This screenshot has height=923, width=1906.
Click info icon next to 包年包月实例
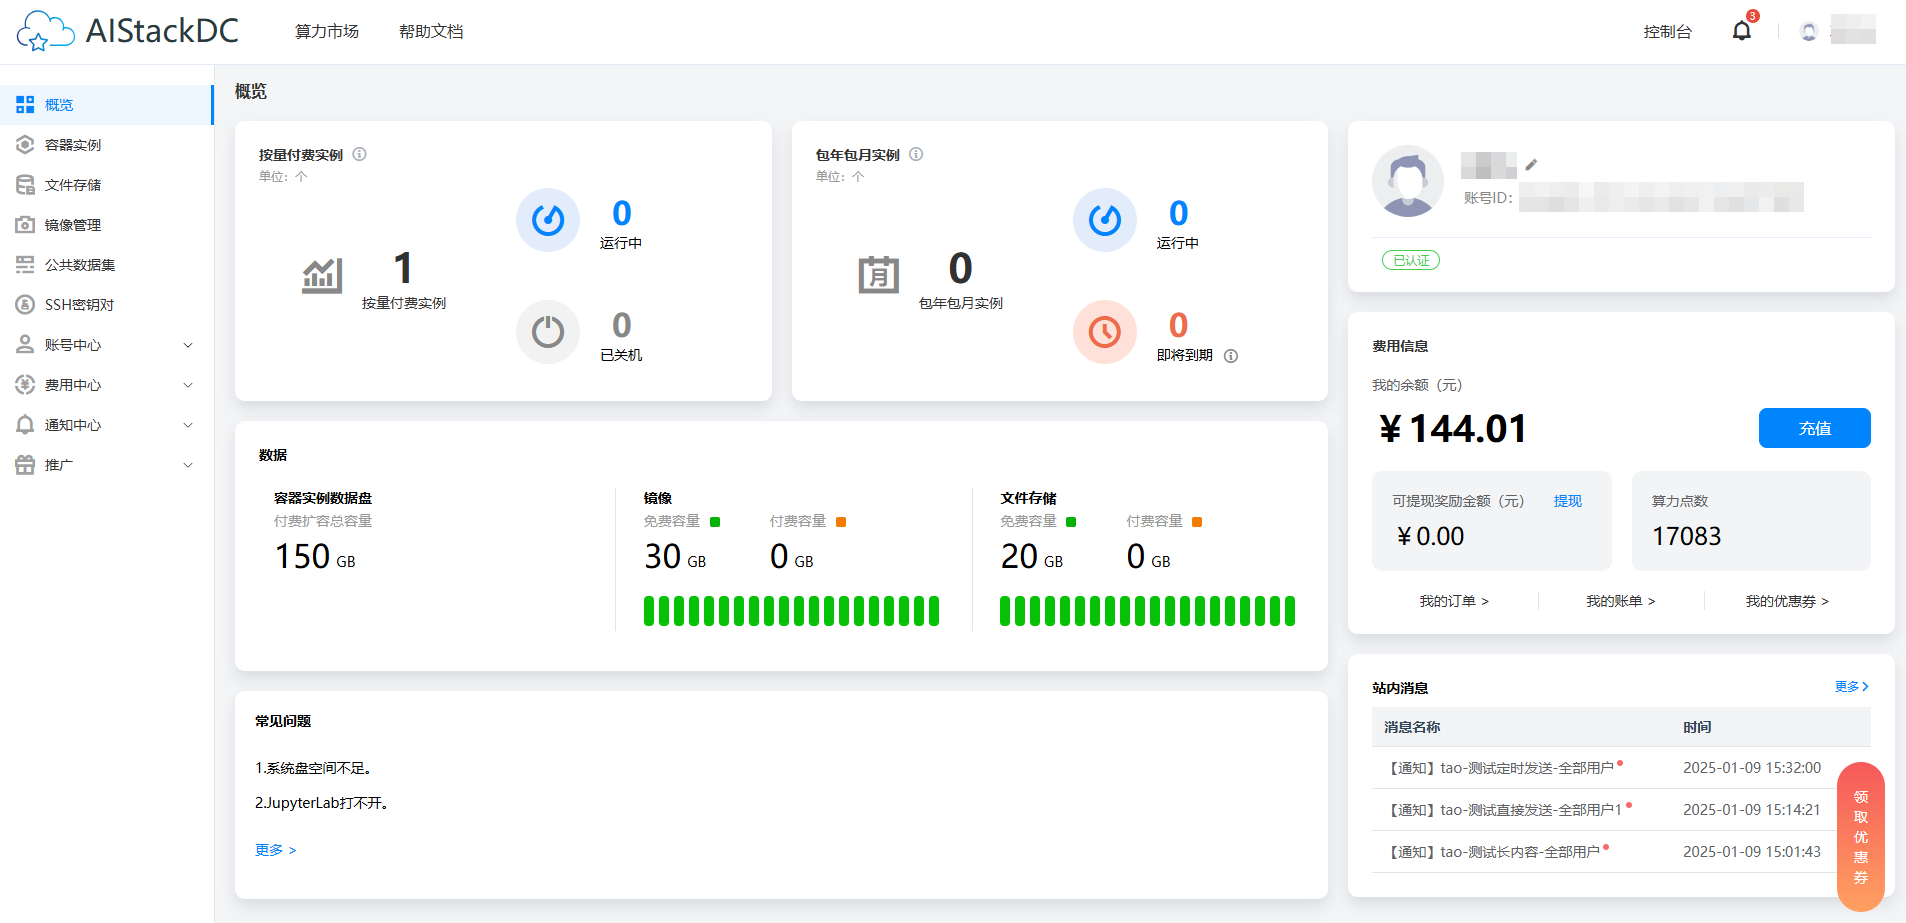(916, 154)
